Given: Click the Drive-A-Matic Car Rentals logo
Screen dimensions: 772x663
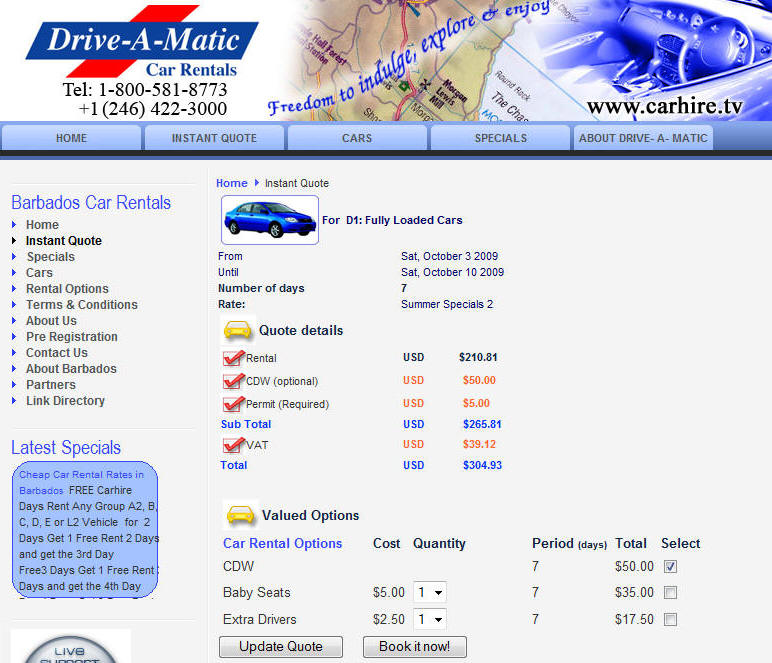Looking at the screenshot, I should [x=142, y=42].
